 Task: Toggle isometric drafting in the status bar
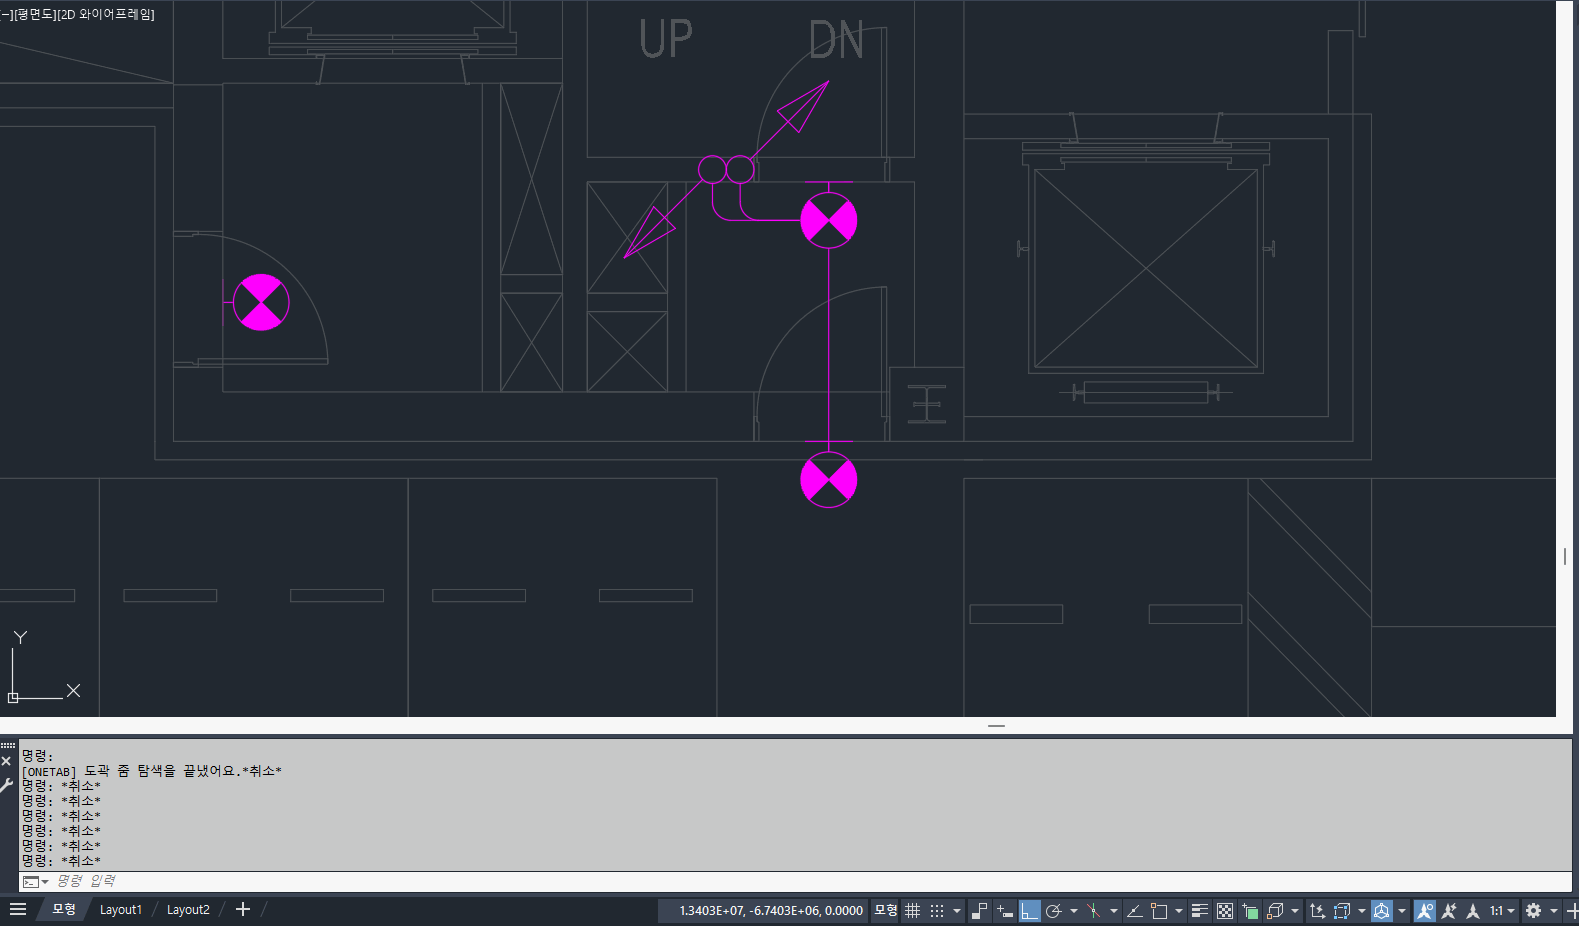[x=1093, y=910]
